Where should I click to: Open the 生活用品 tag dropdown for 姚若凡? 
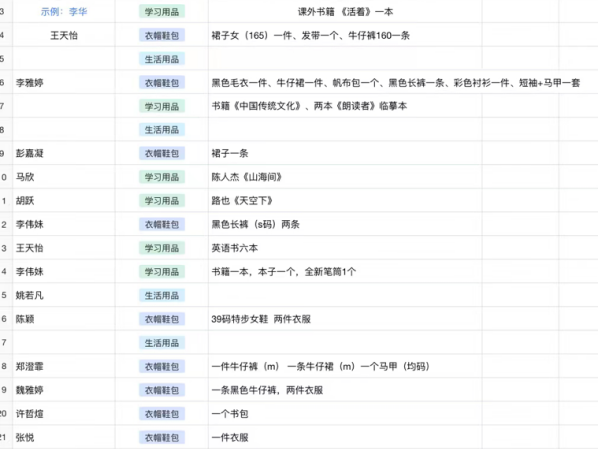pos(162,295)
